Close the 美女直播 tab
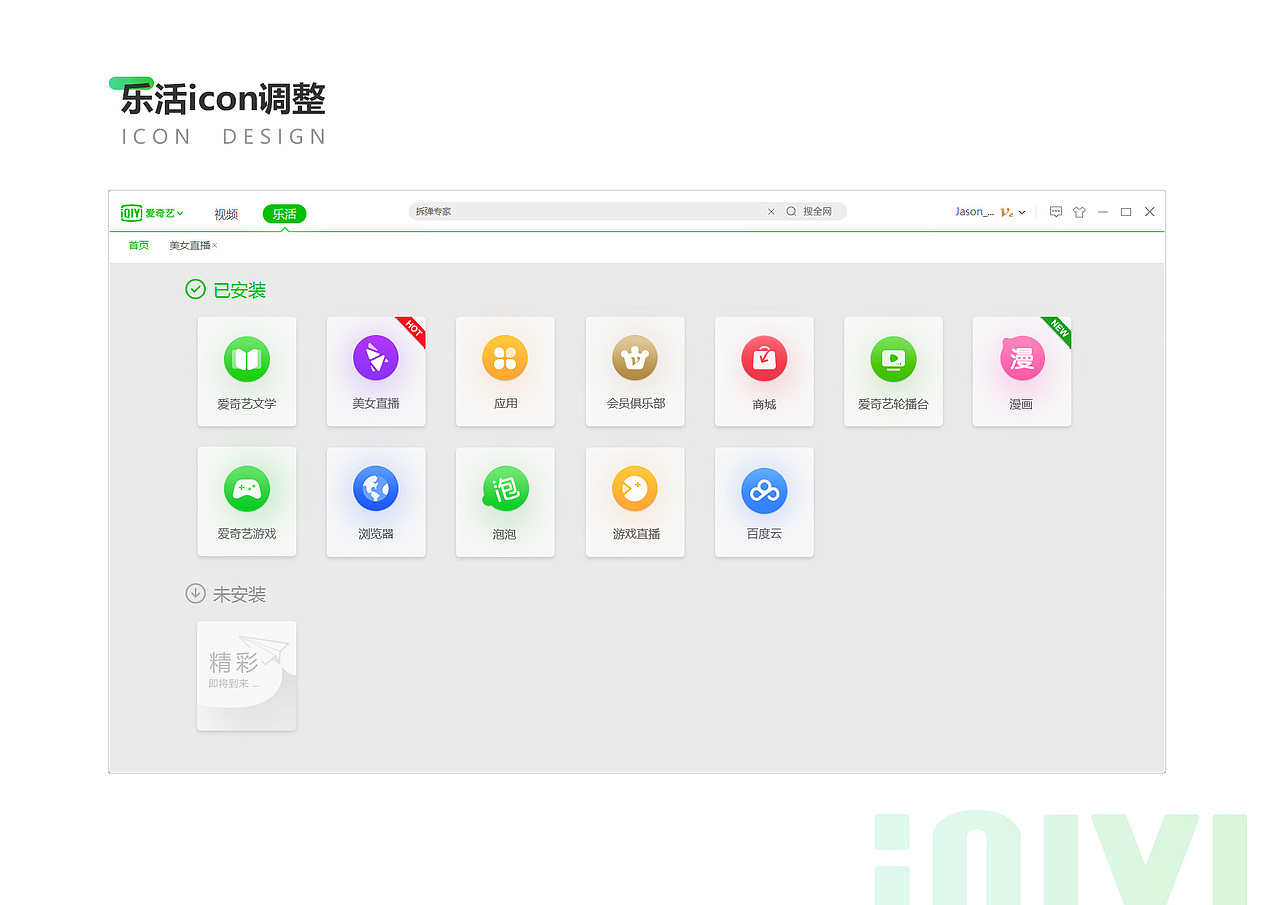The height and width of the screenshot is (905, 1280). 214,246
